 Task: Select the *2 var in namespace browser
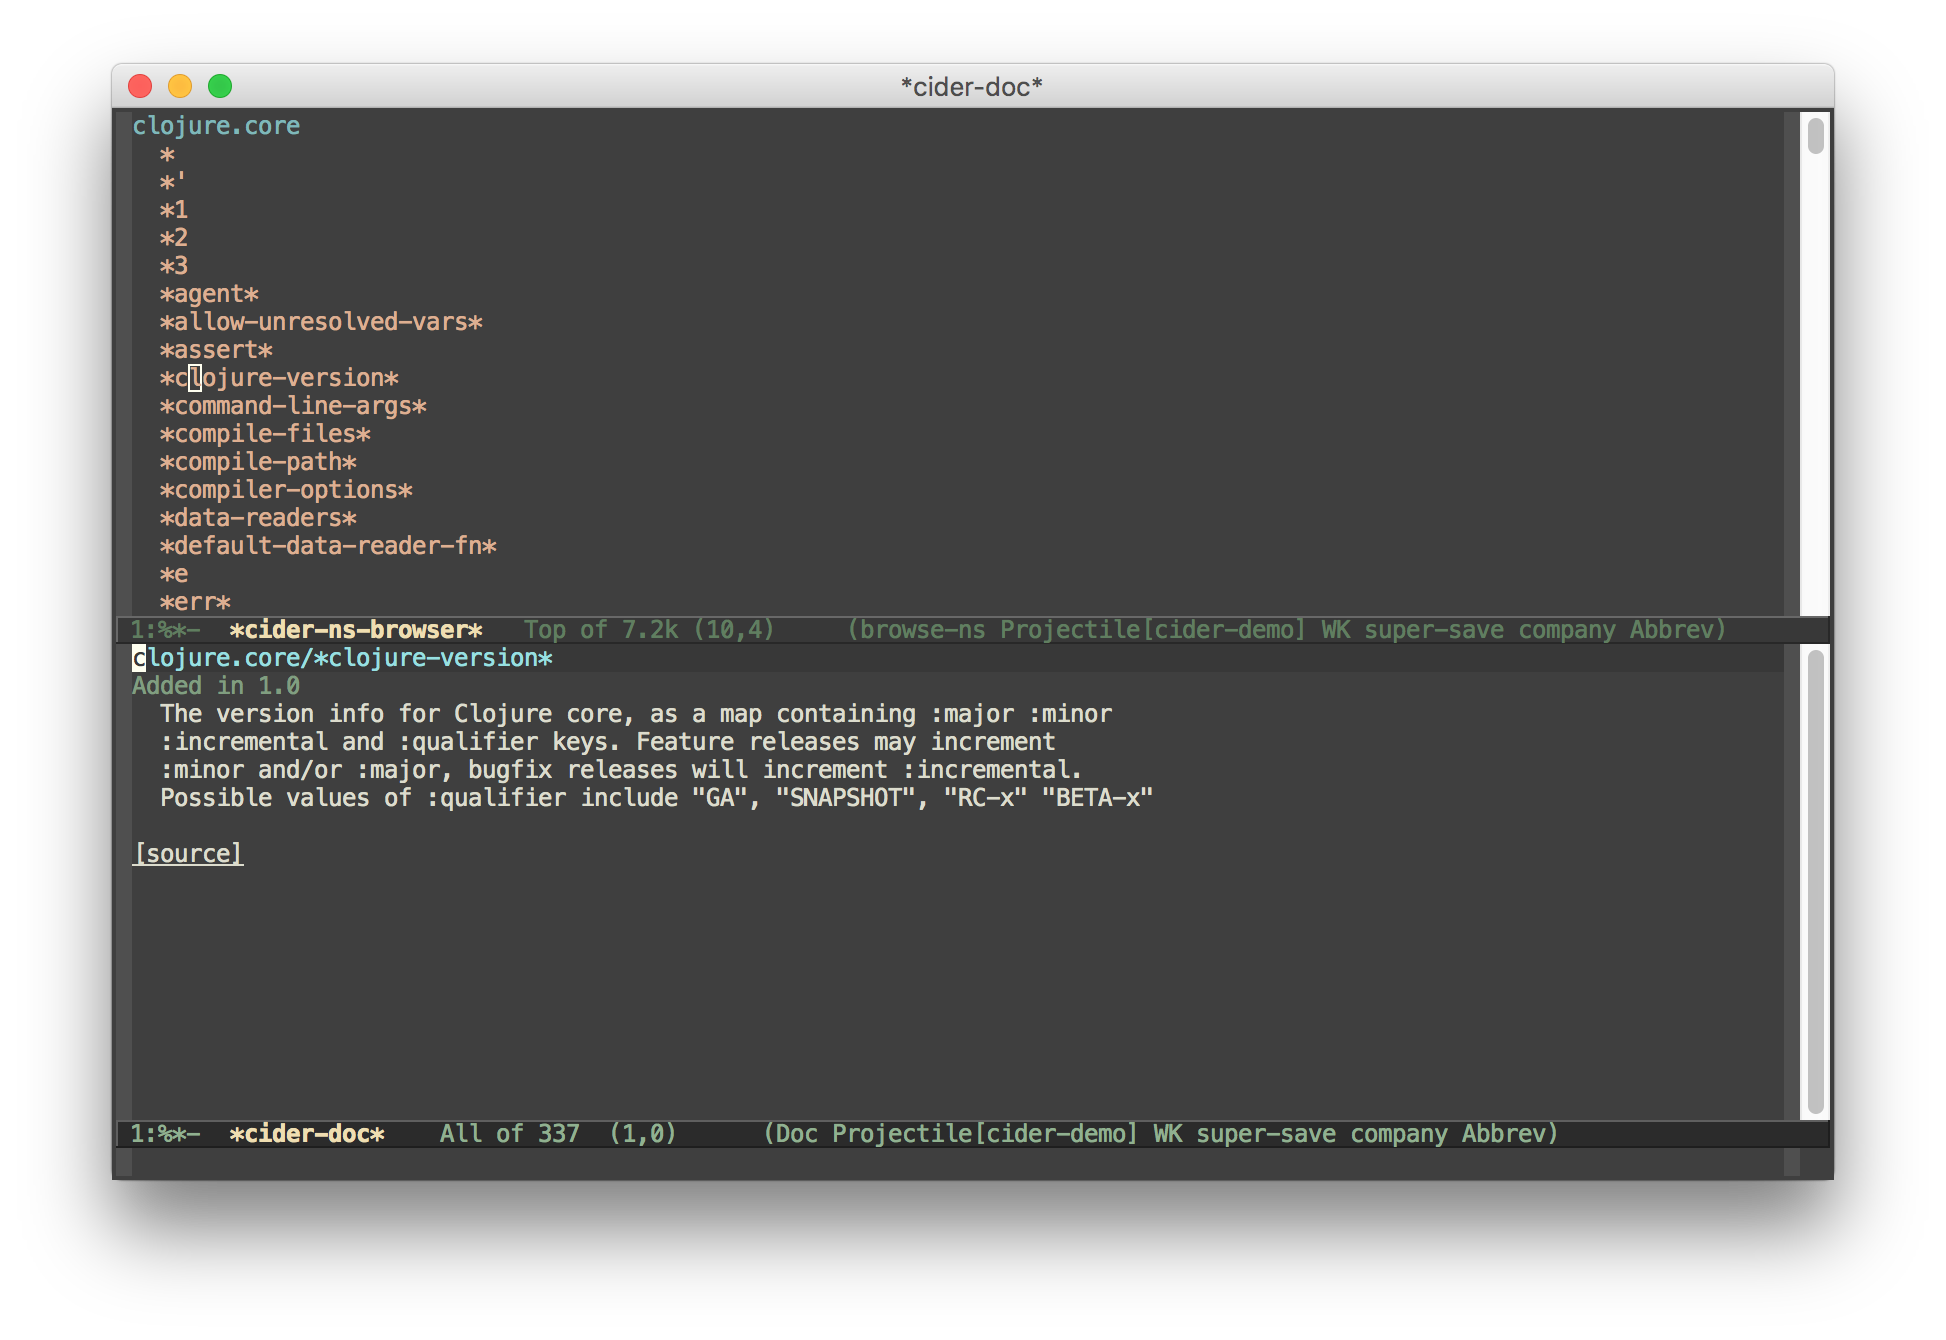174,238
